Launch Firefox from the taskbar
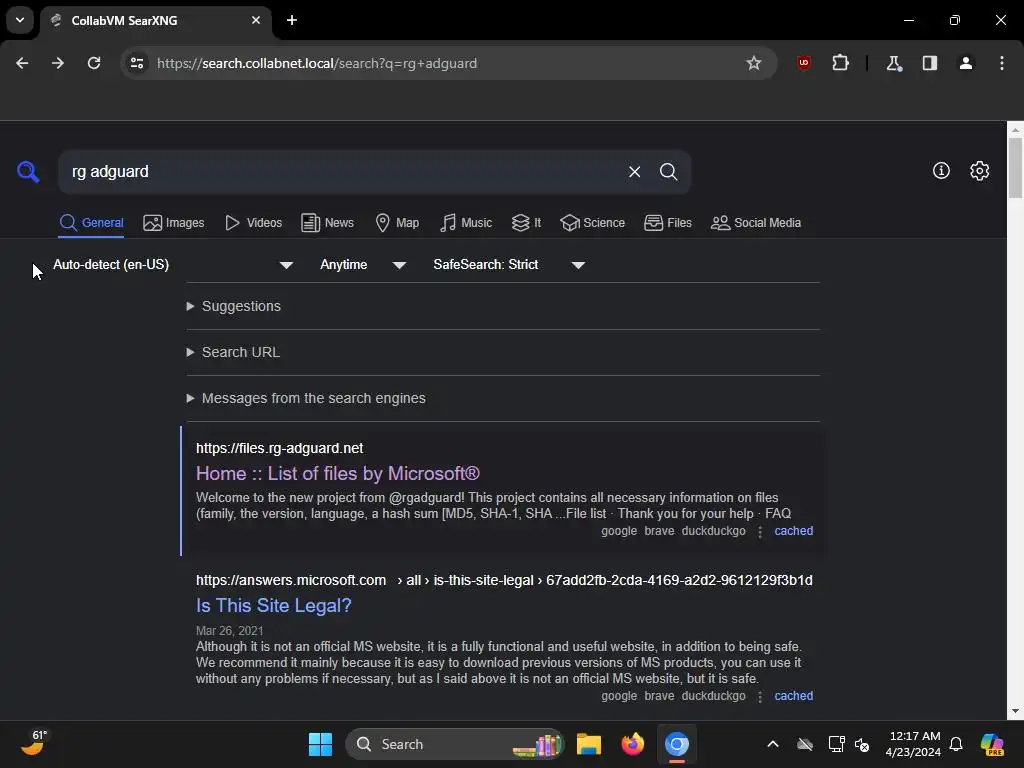Image resolution: width=1024 pixels, height=768 pixels. coord(632,744)
